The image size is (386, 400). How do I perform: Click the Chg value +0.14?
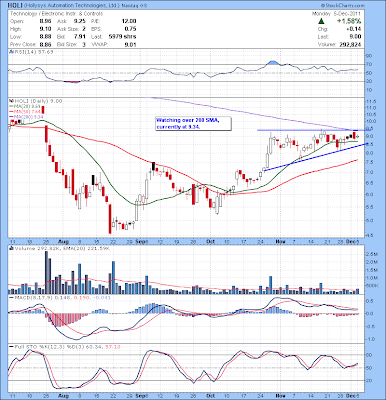coord(355,29)
